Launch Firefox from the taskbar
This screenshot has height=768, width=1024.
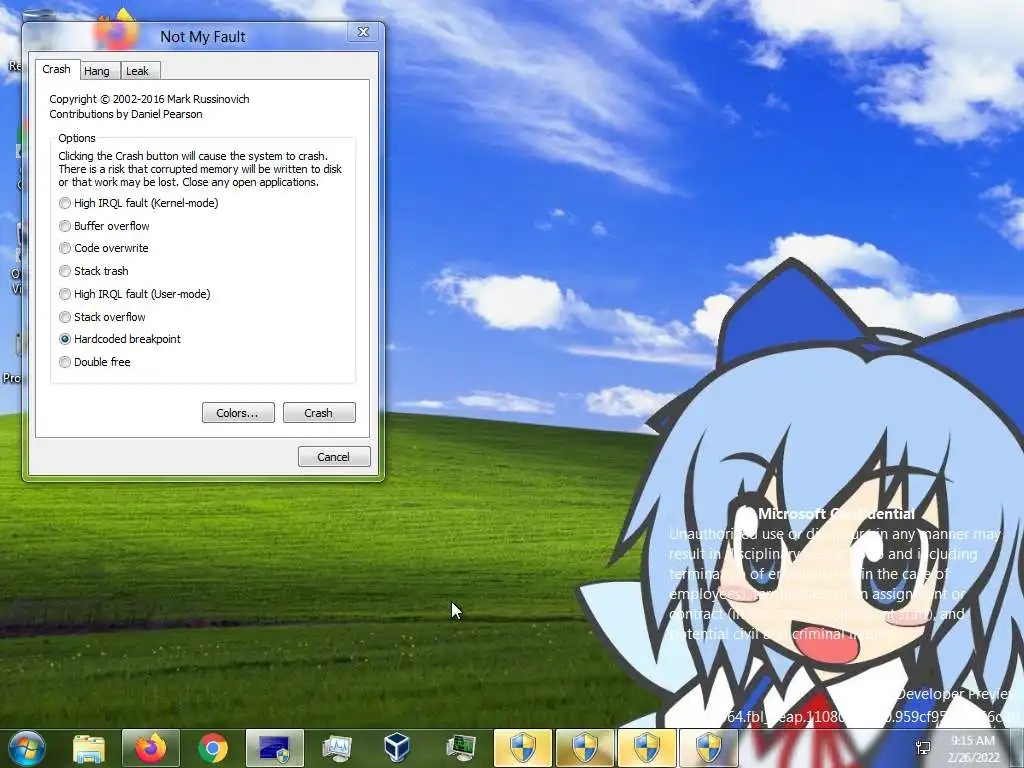click(x=151, y=748)
